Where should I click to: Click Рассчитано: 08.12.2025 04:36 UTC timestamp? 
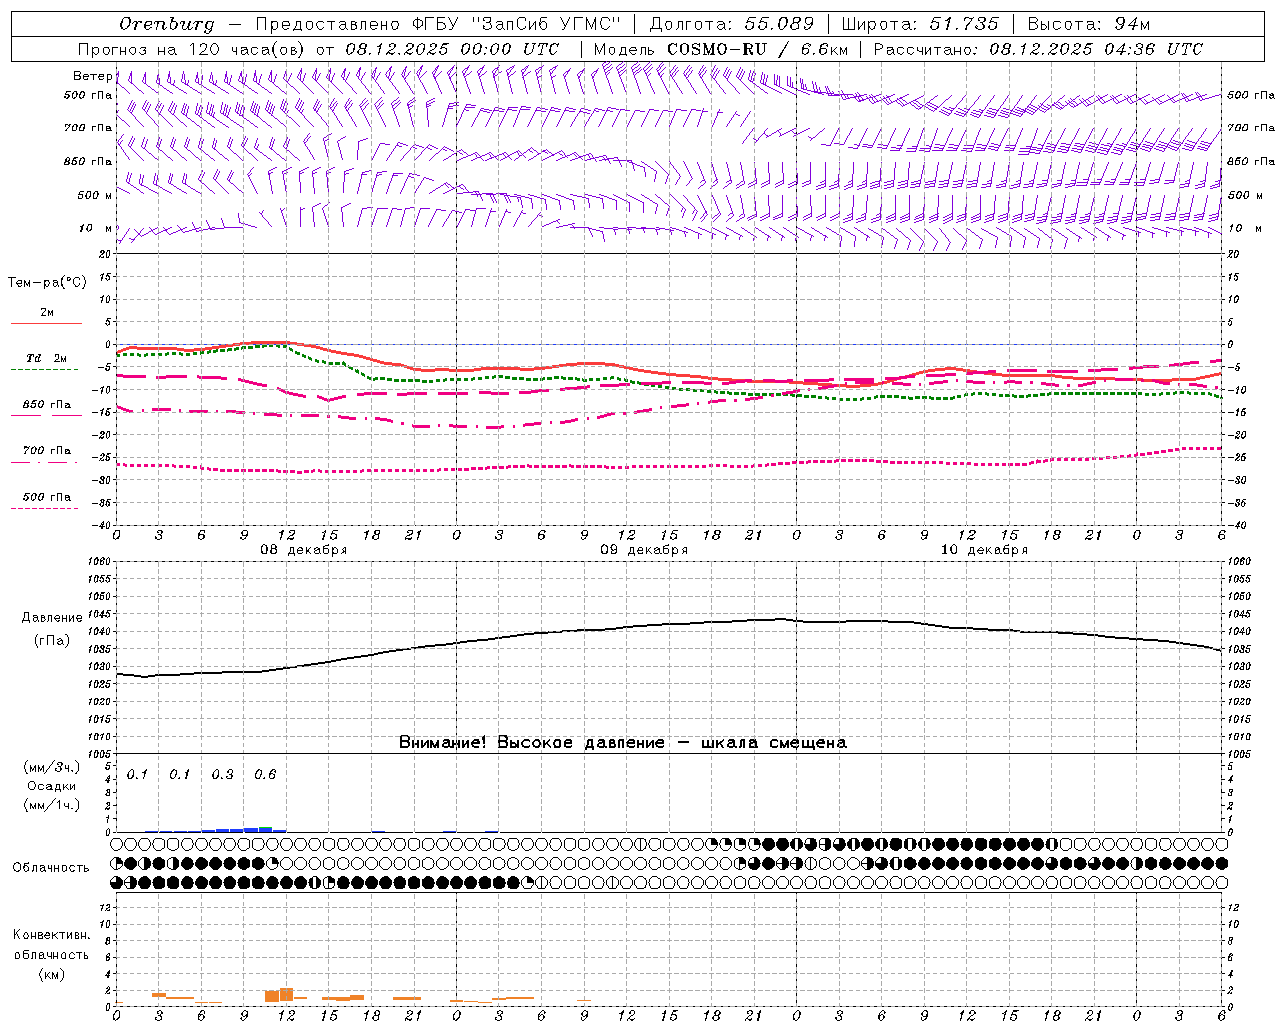tap(1038, 49)
